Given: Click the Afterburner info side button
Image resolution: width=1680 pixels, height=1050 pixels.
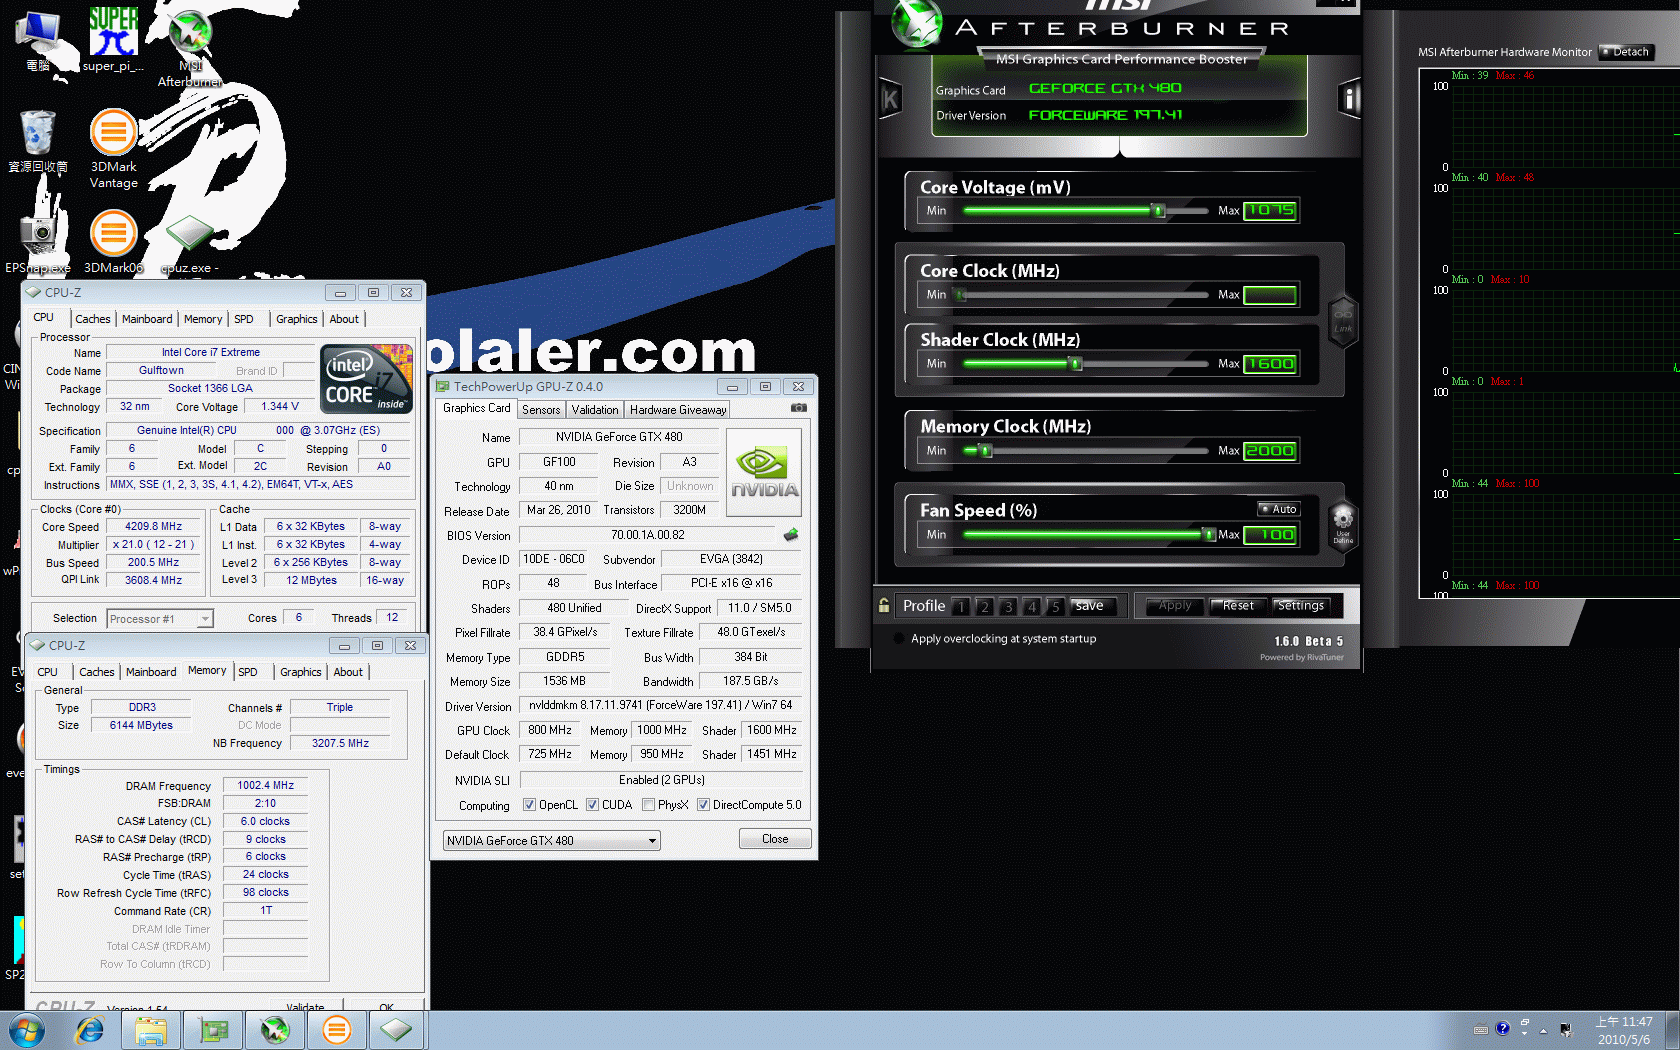Looking at the screenshot, I should pos(1350,98).
